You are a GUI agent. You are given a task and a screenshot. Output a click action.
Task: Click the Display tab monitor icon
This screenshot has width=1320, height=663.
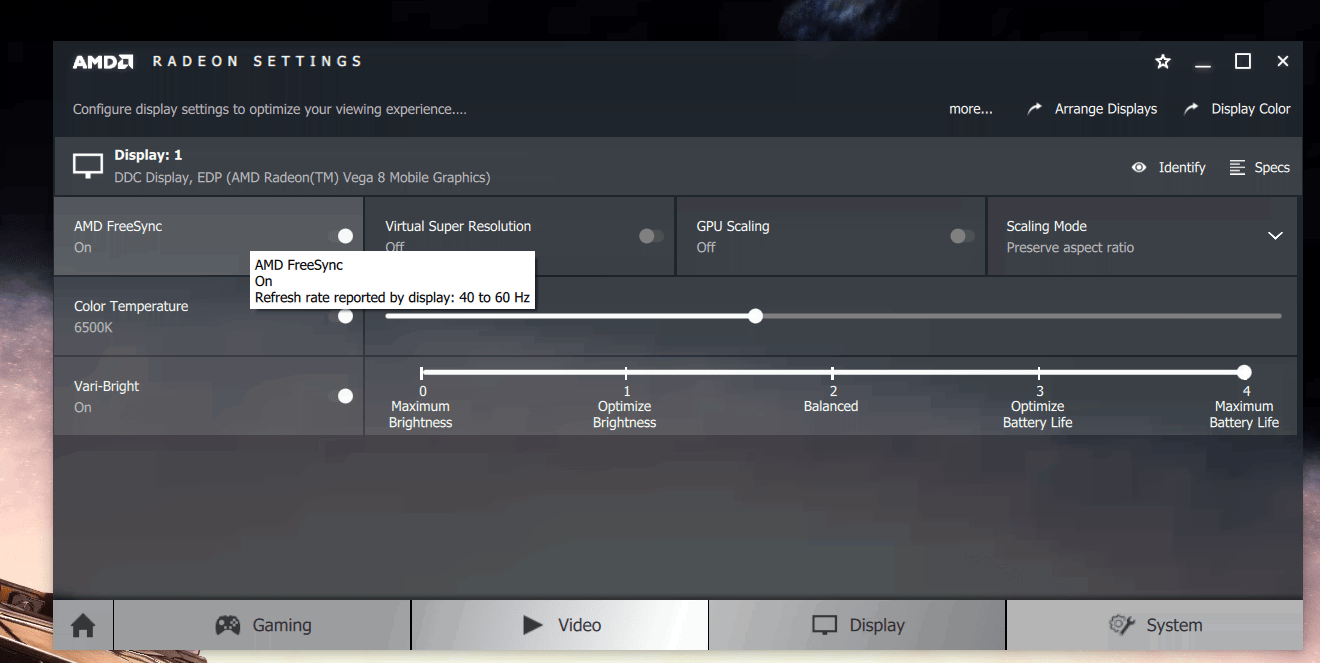824,625
